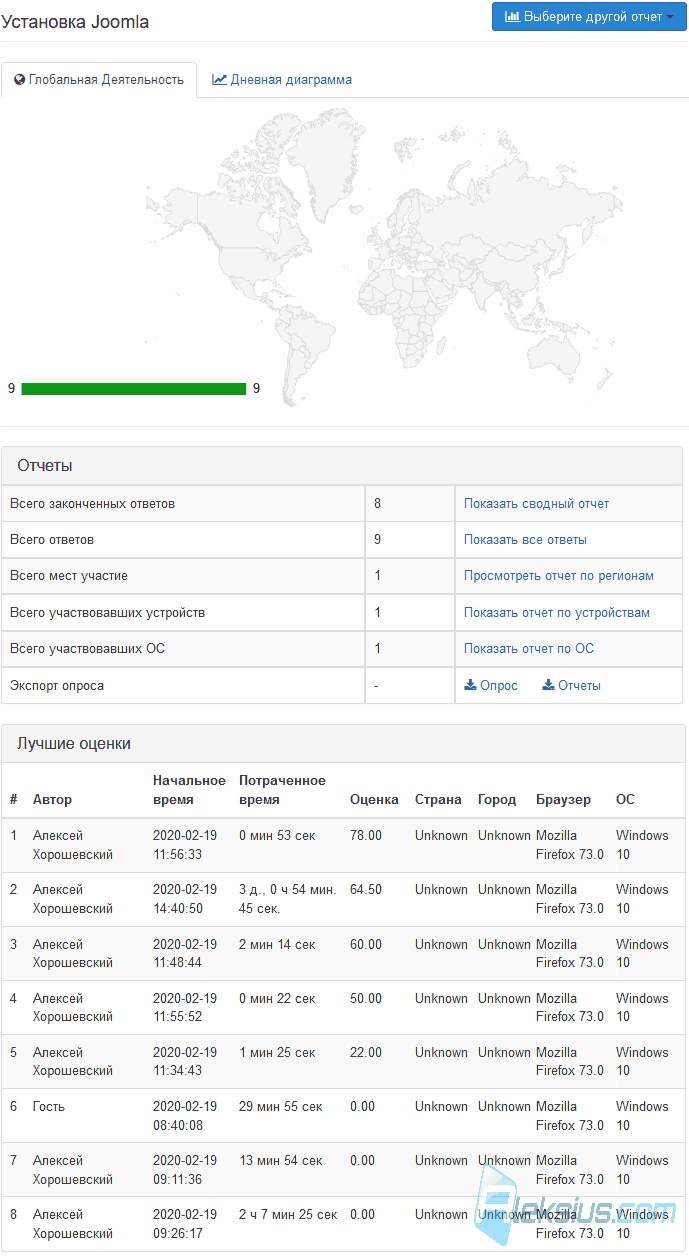Download reports via 'Отчеты' export link

[571, 685]
